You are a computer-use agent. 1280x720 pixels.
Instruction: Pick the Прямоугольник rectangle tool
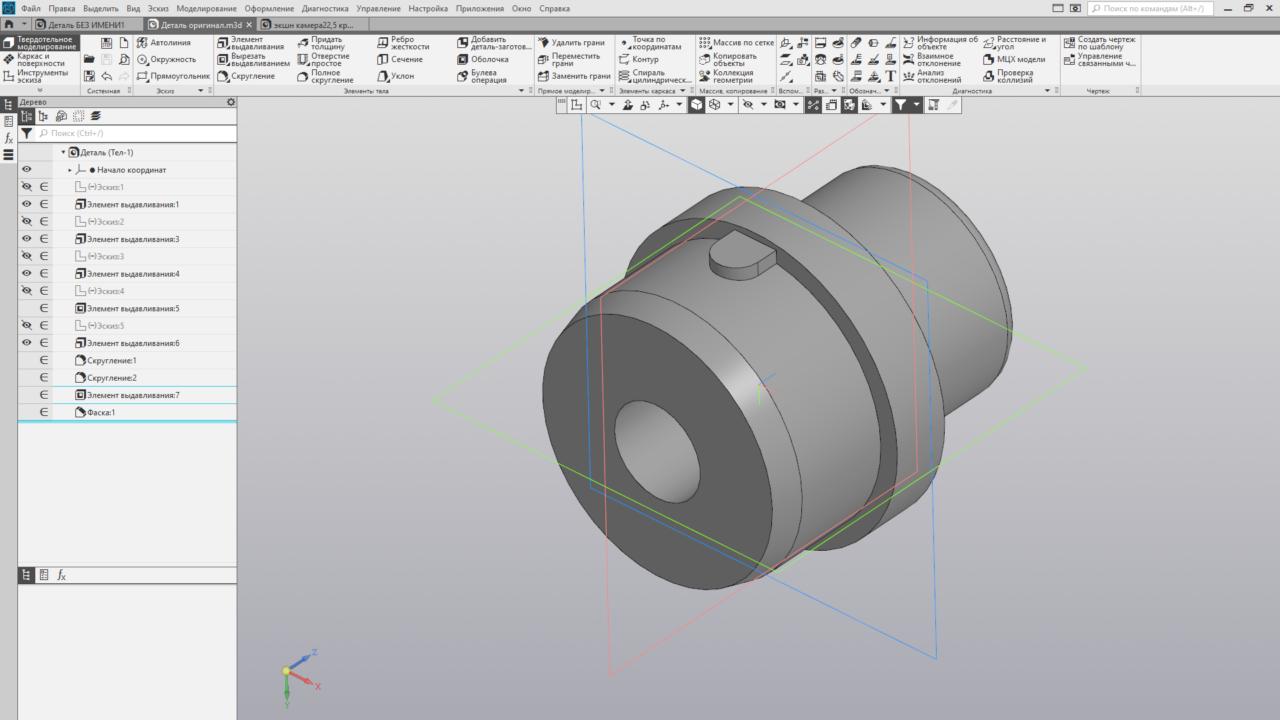[173, 76]
